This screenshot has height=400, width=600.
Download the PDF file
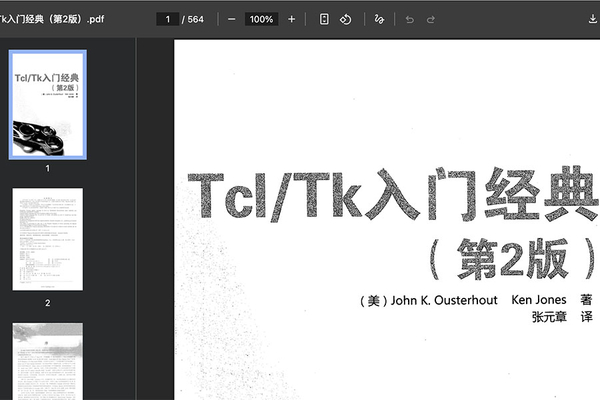593,19
